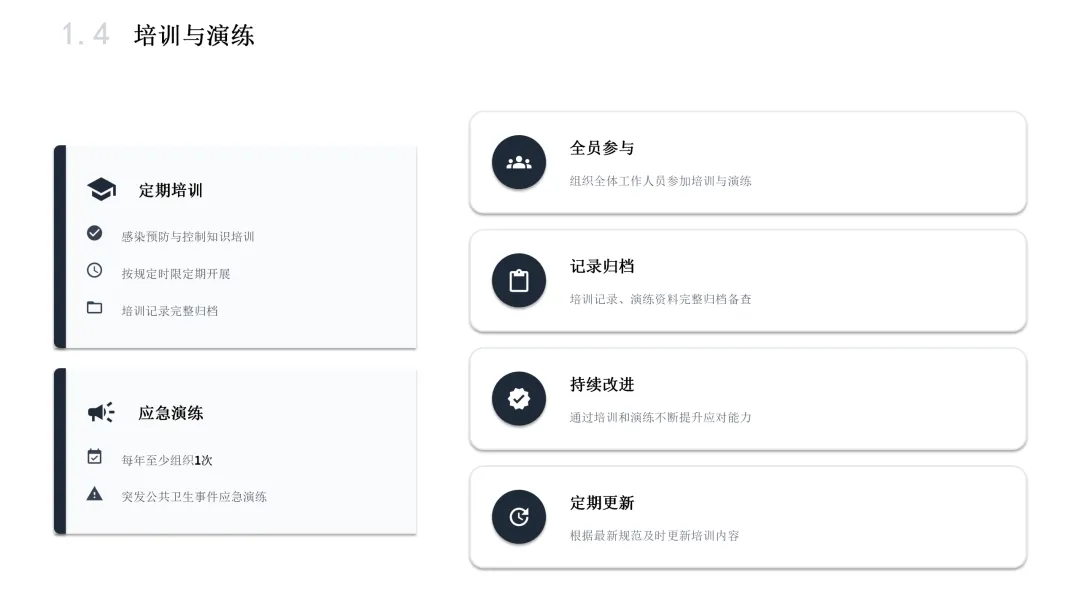Click the refresh clock icon for 定期更新
Screen dimensions: 1080x608
(519, 517)
